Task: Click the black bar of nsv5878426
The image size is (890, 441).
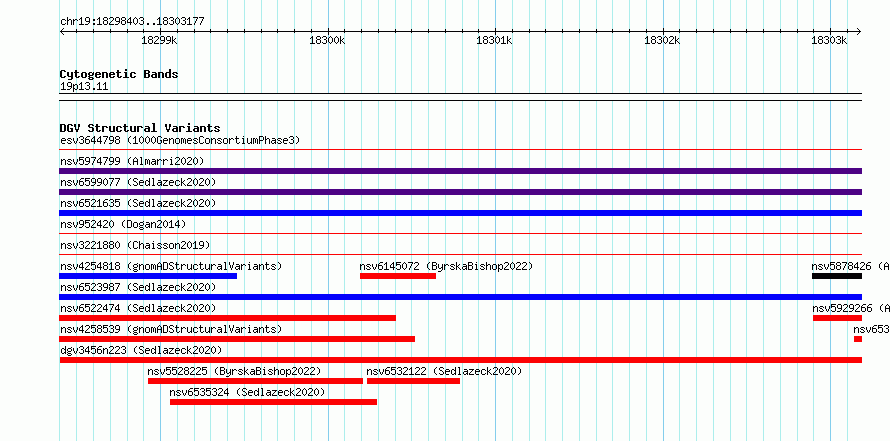Action: click(x=837, y=276)
